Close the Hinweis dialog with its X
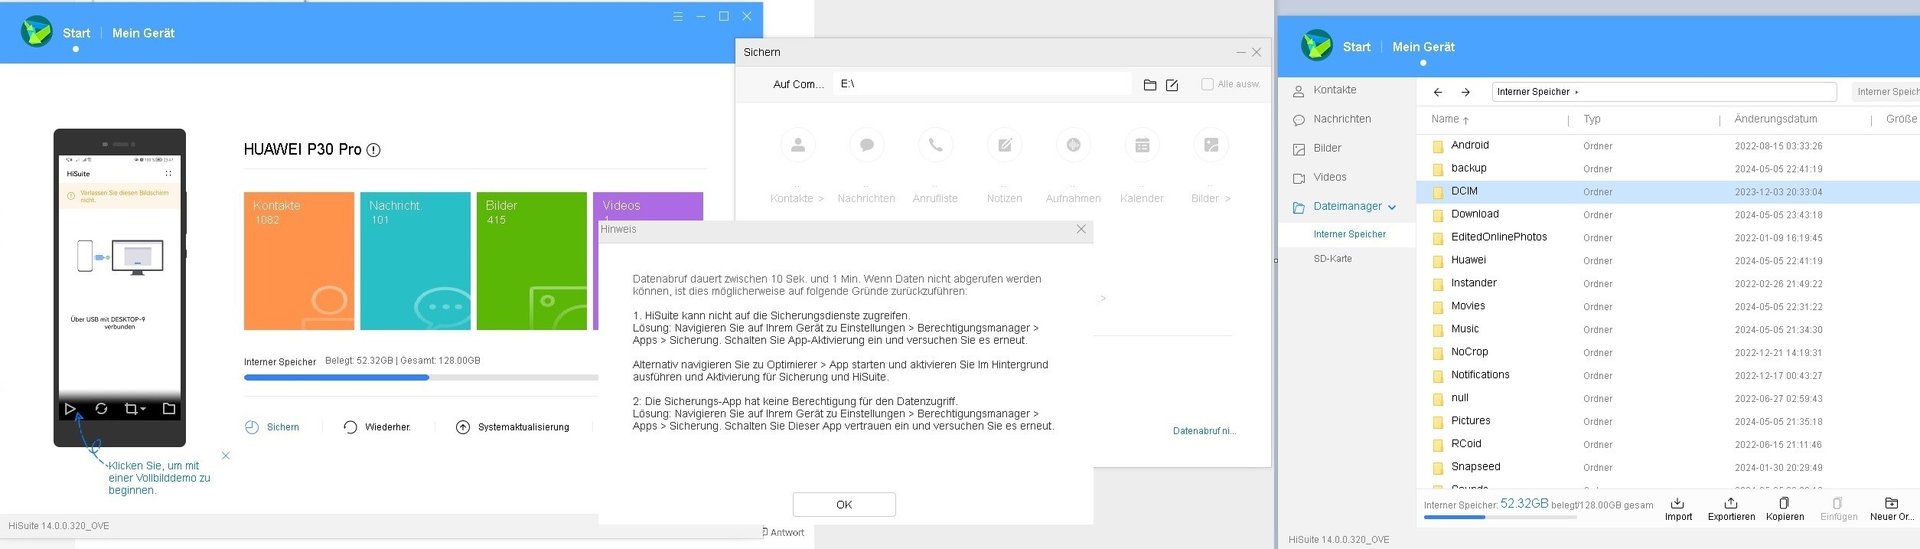 click(x=1081, y=229)
